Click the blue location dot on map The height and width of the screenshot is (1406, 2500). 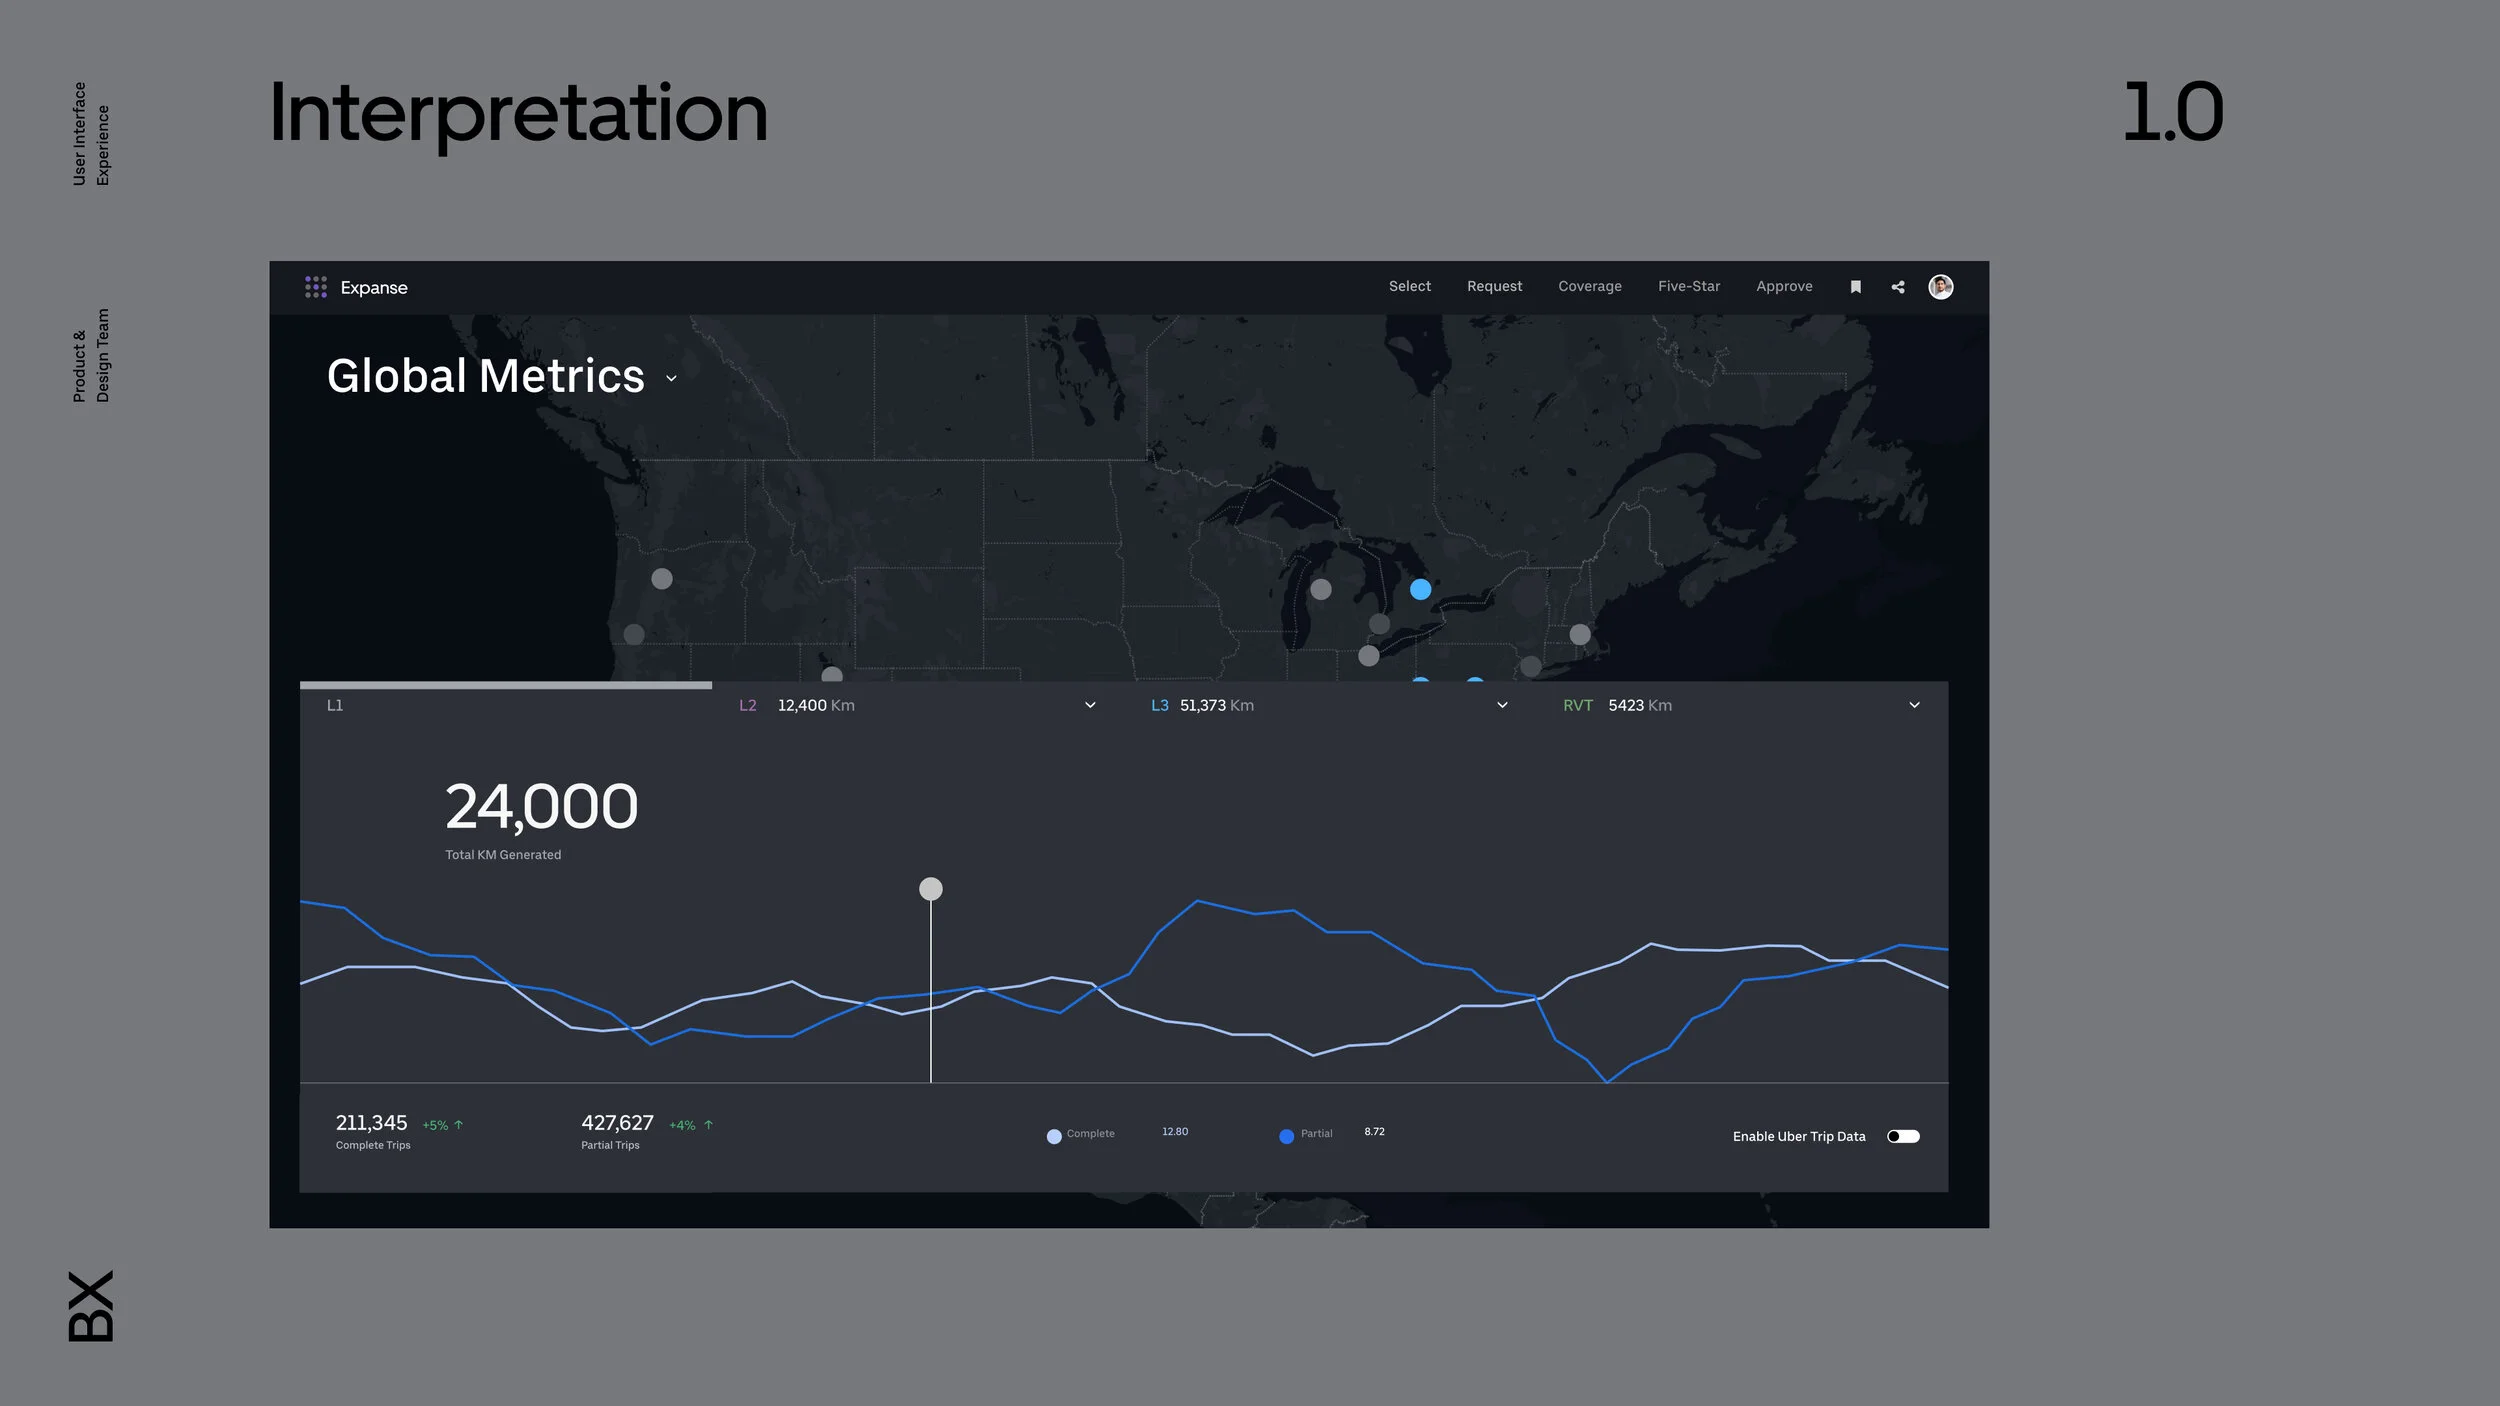pos(1420,590)
